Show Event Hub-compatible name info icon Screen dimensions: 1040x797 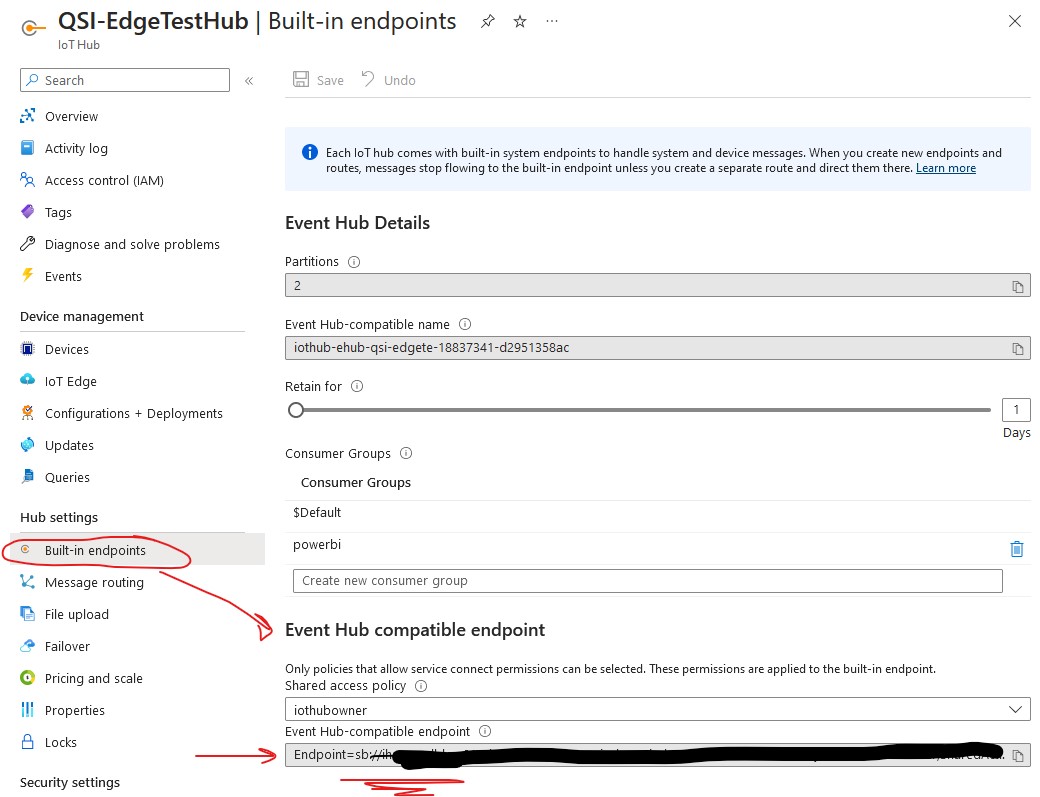tap(465, 324)
